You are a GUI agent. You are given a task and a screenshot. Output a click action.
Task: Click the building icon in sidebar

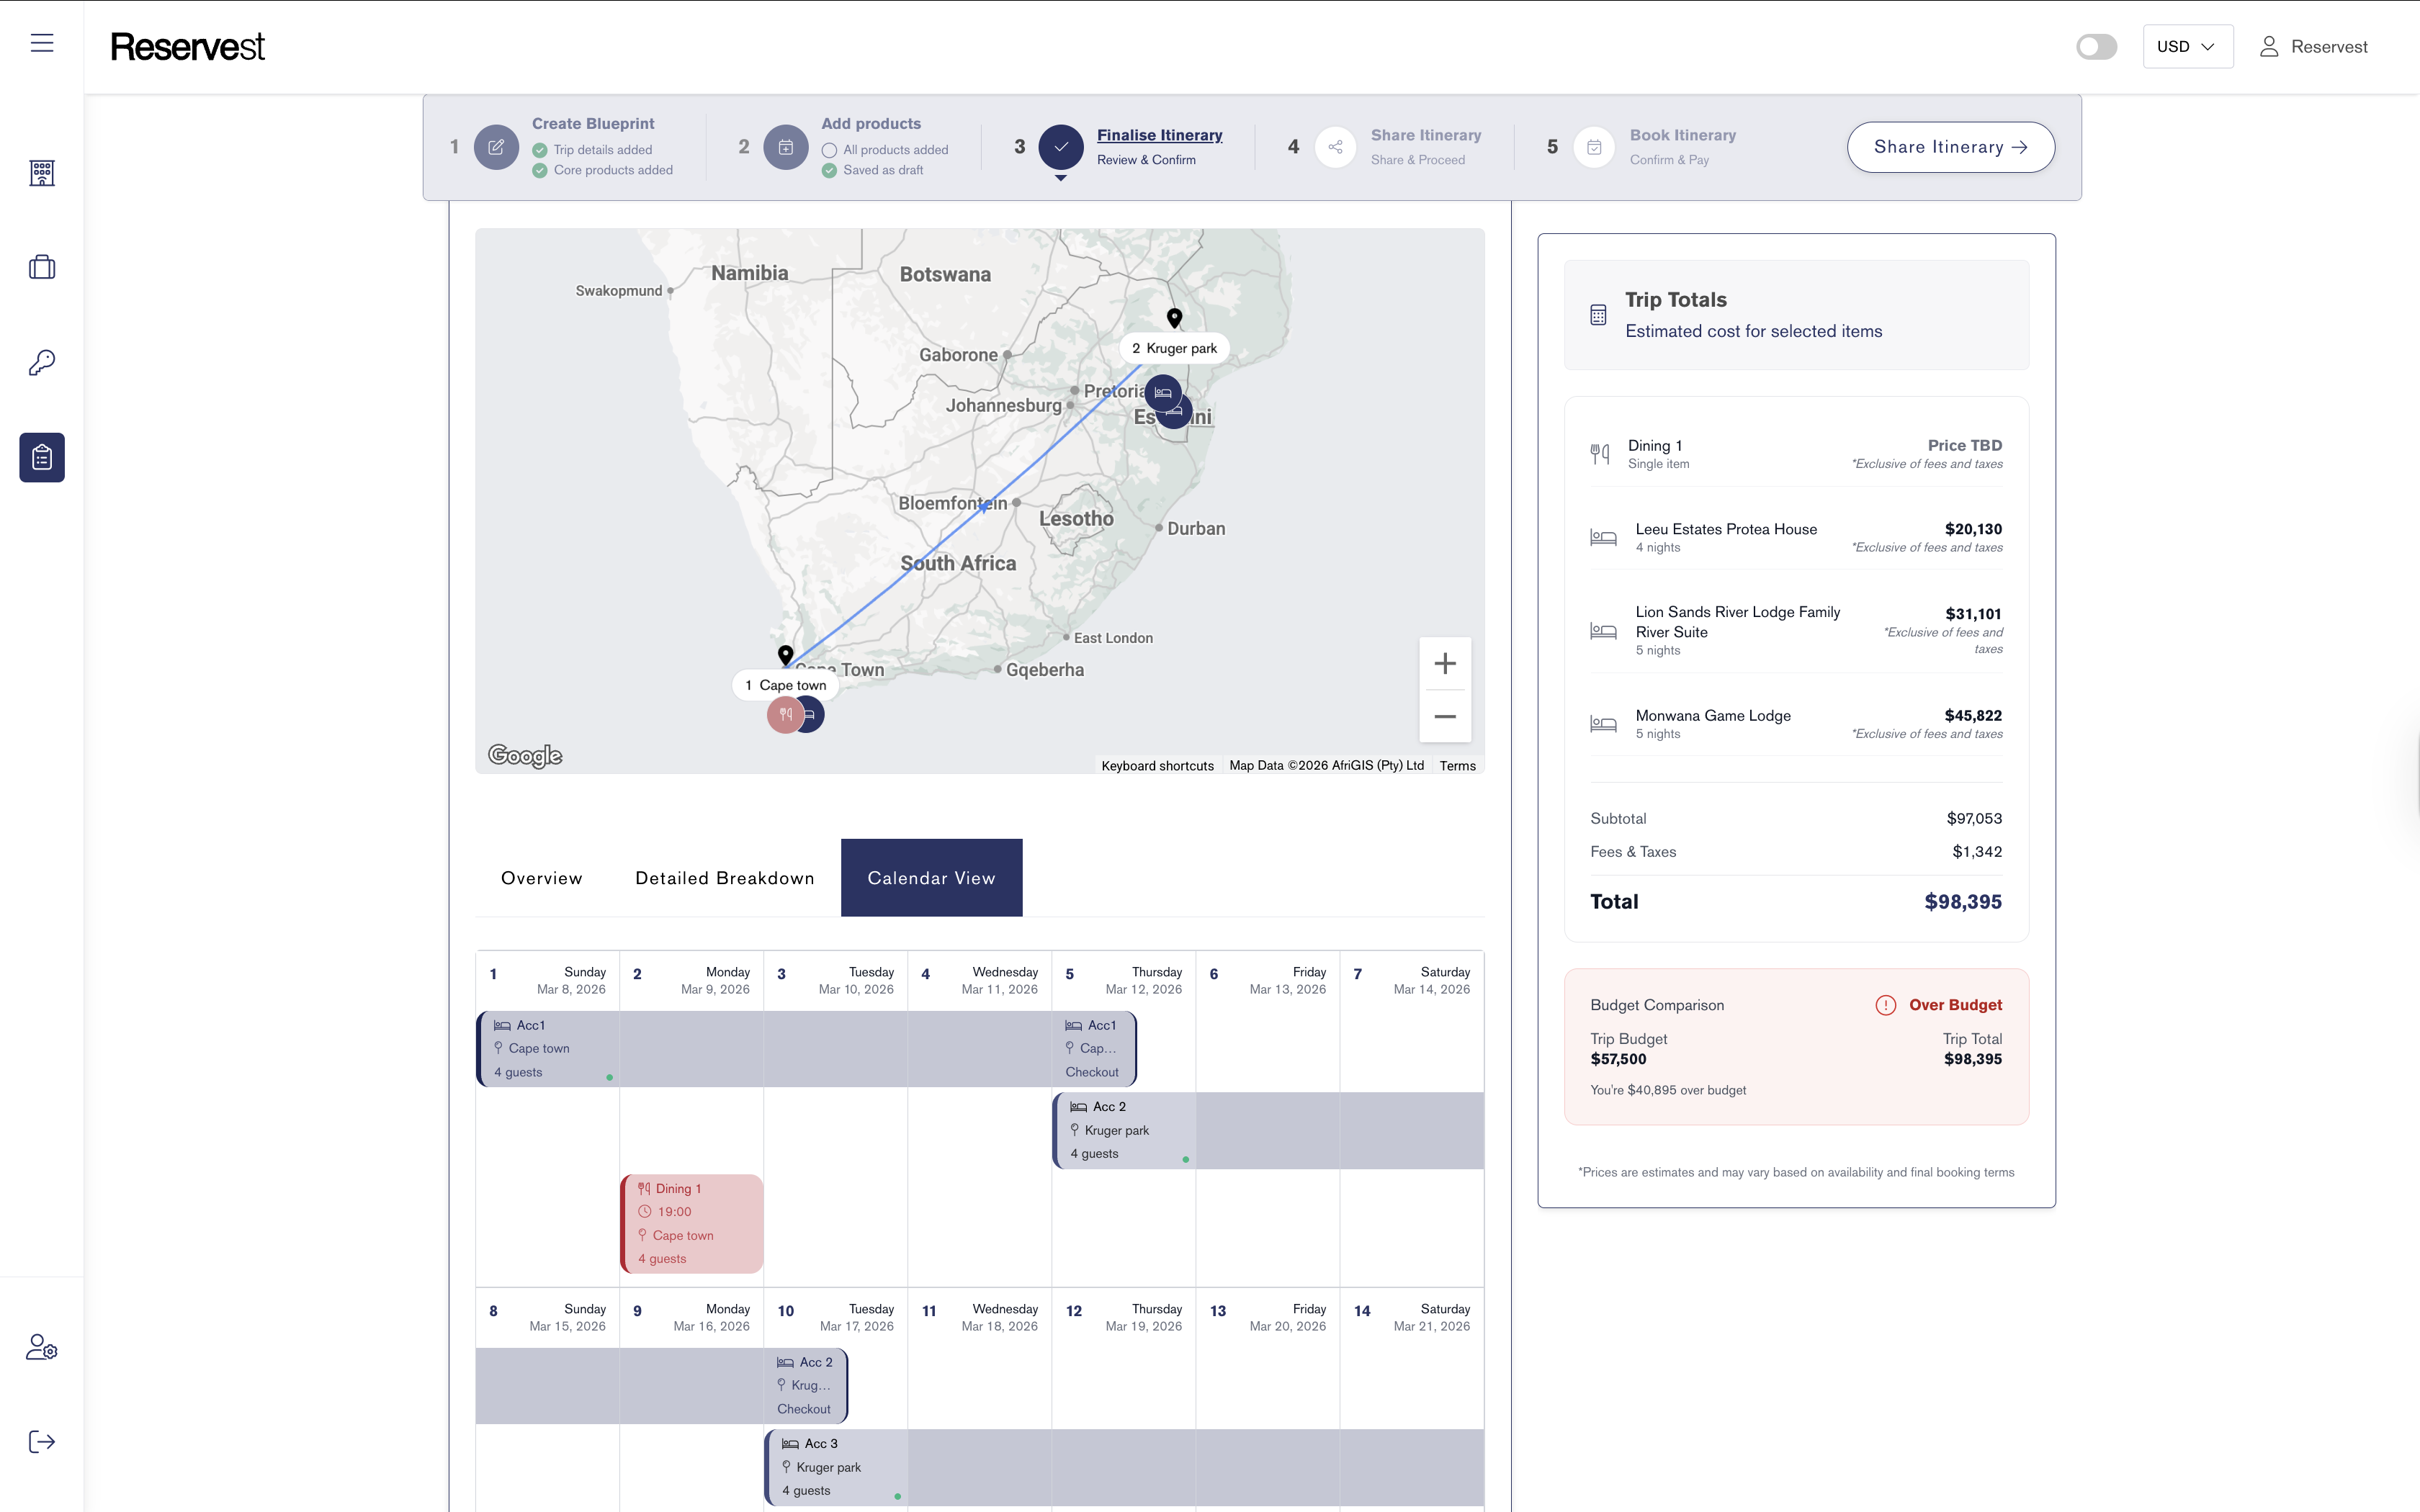coord(42,173)
